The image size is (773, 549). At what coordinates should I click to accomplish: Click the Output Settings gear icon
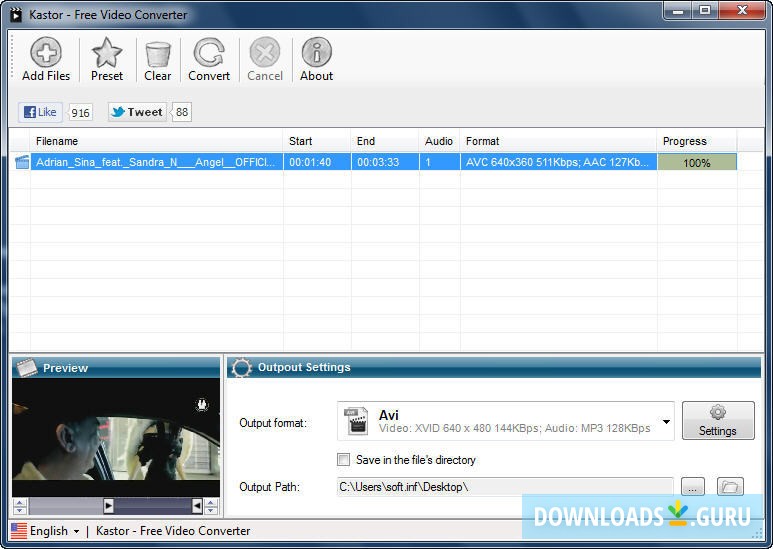pyautogui.click(x=242, y=368)
